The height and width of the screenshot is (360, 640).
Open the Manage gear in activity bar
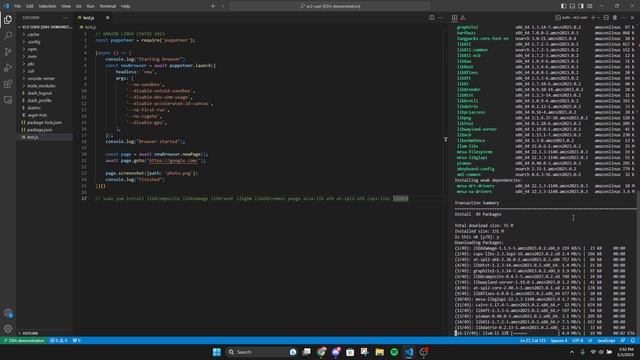click(8, 329)
